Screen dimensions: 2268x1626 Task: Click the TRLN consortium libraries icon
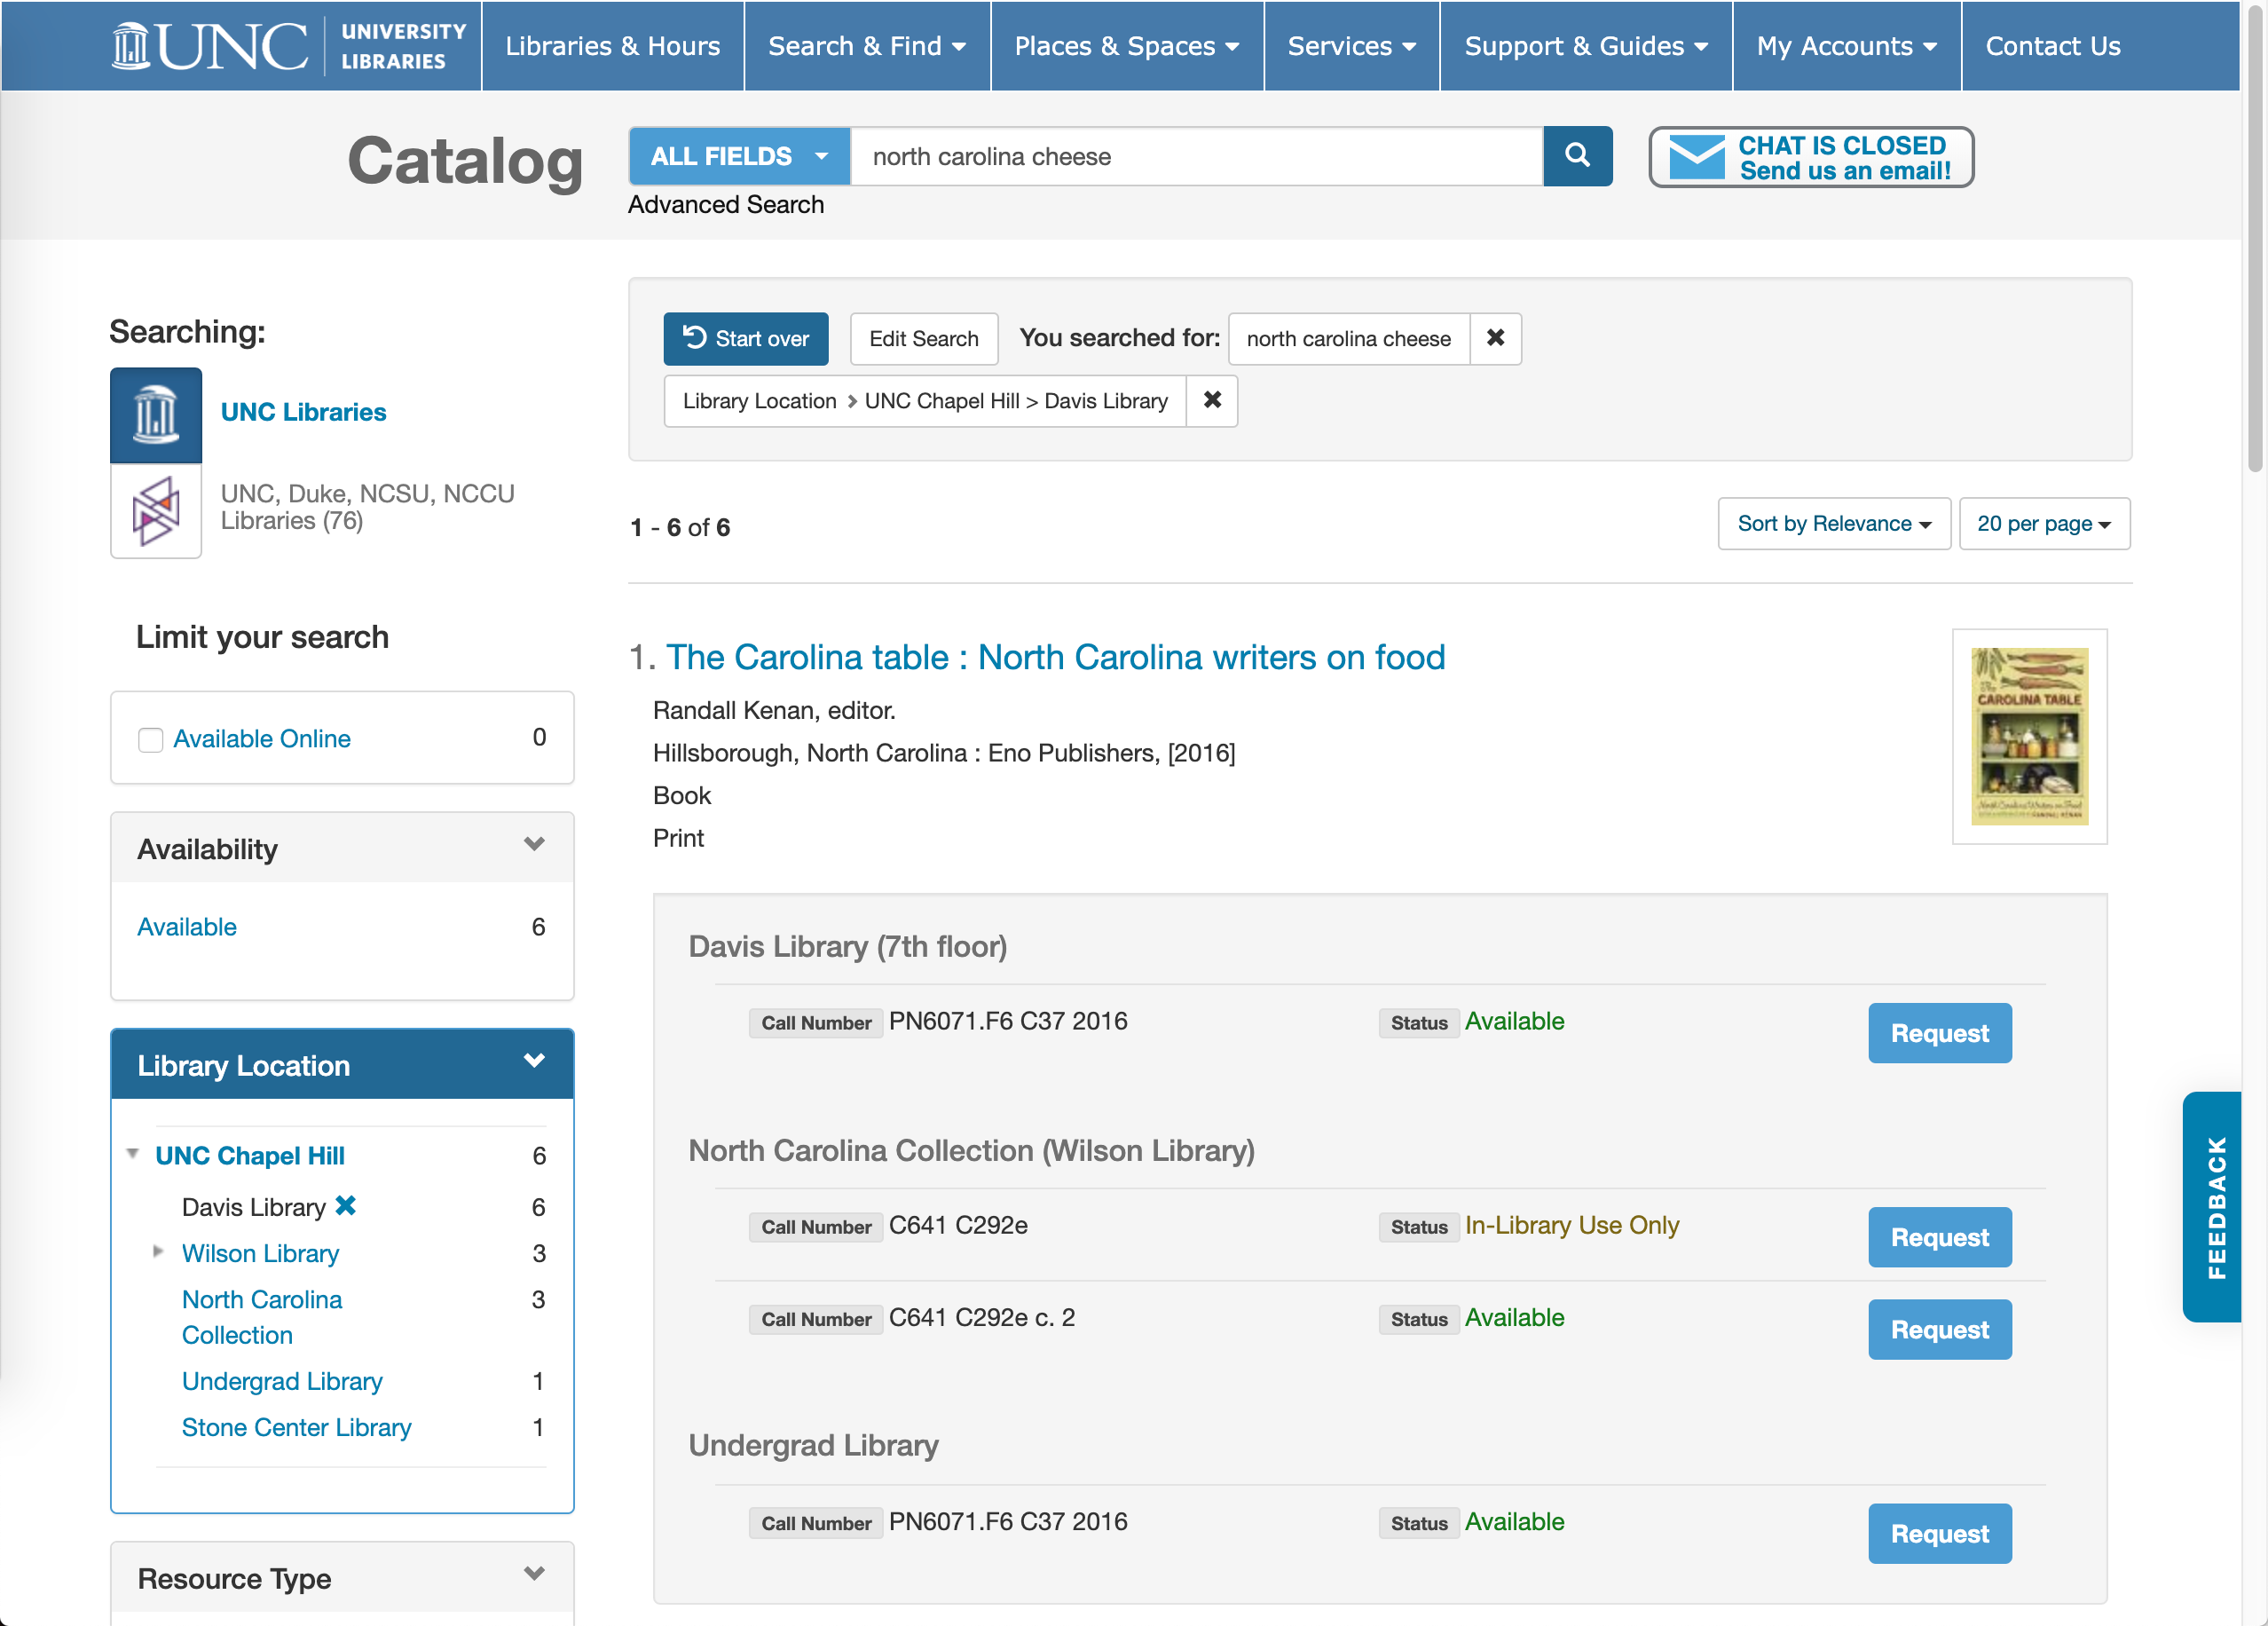coord(156,511)
